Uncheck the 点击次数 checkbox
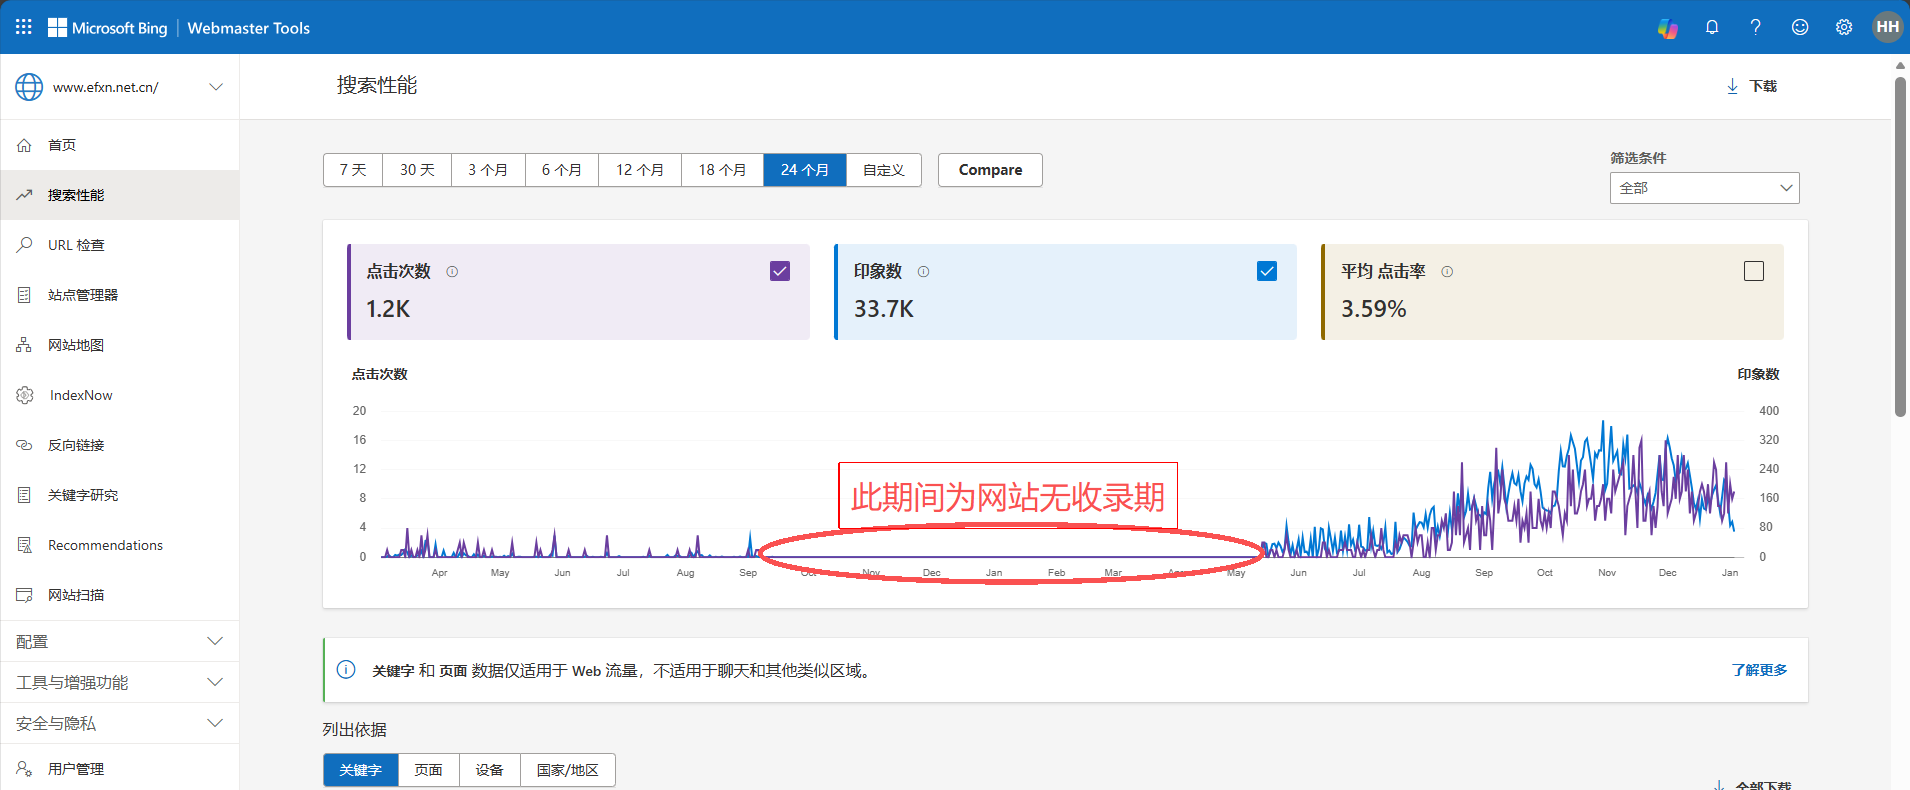 click(x=780, y=271)
